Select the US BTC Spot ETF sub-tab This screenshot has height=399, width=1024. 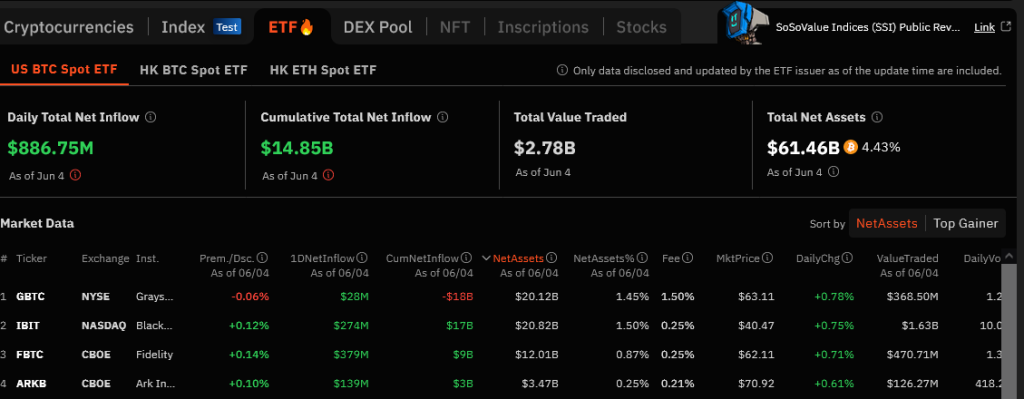pyautogui.click(x=64, y=70)
